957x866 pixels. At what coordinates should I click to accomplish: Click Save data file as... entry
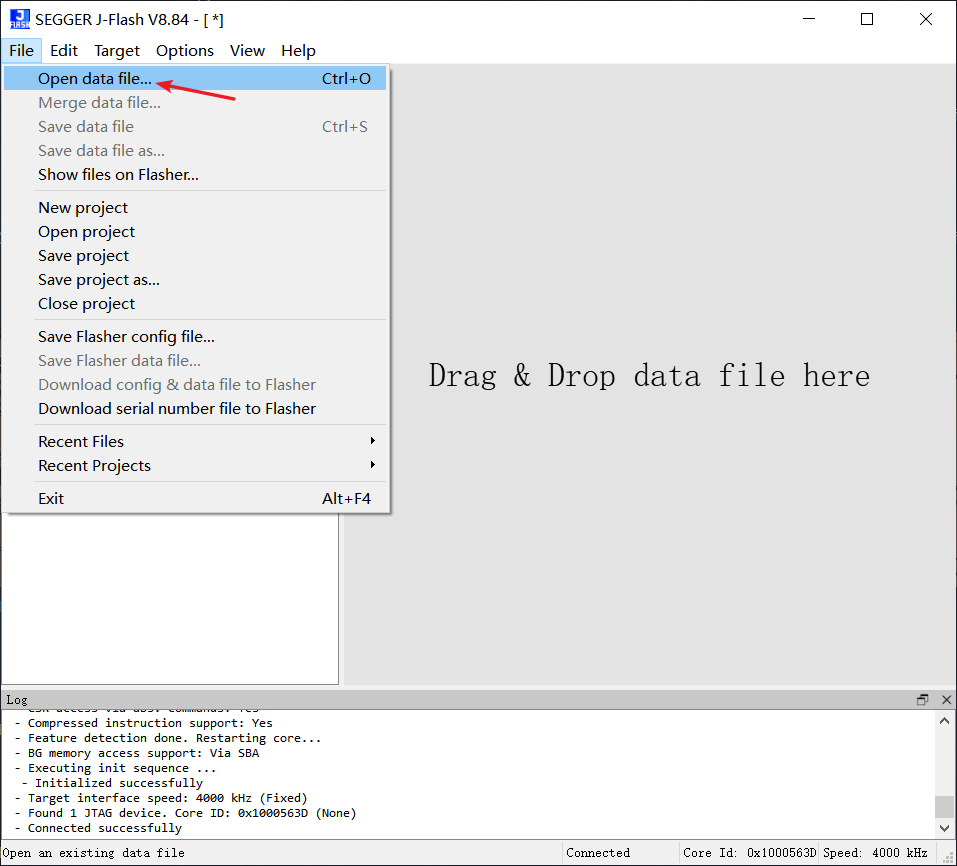coord(195,151)
